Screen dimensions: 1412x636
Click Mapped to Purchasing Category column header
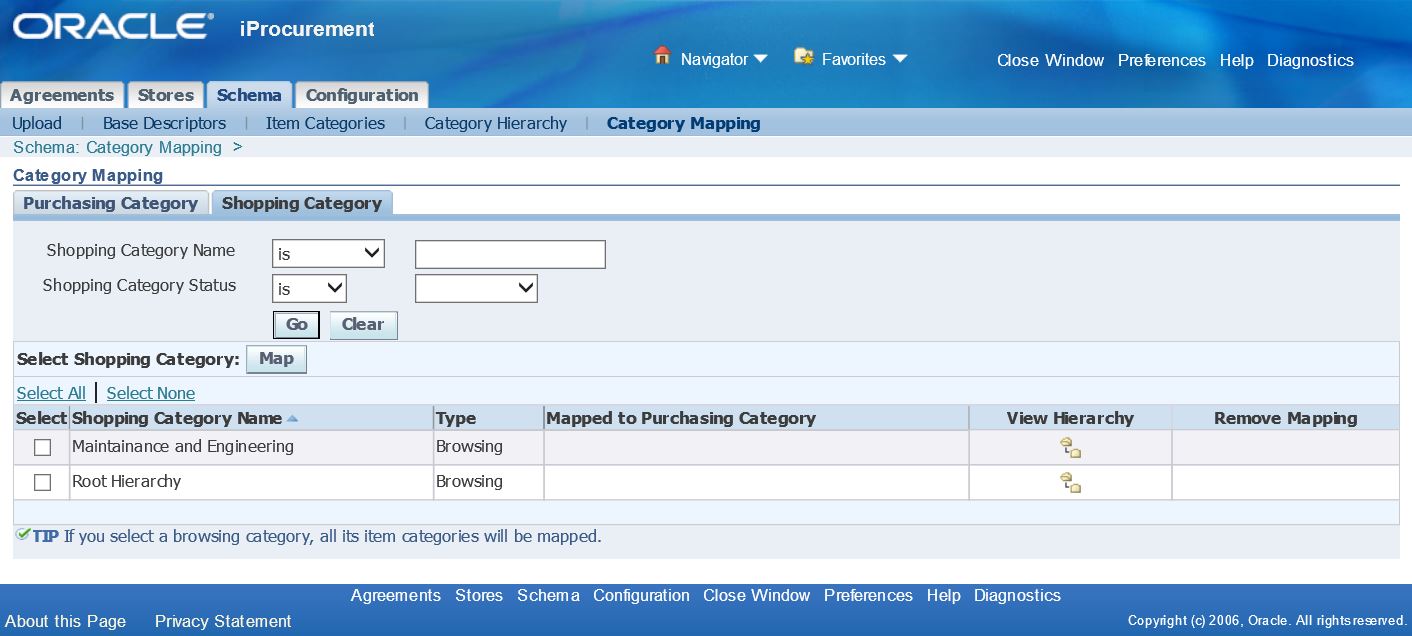[x=681, y=418]
